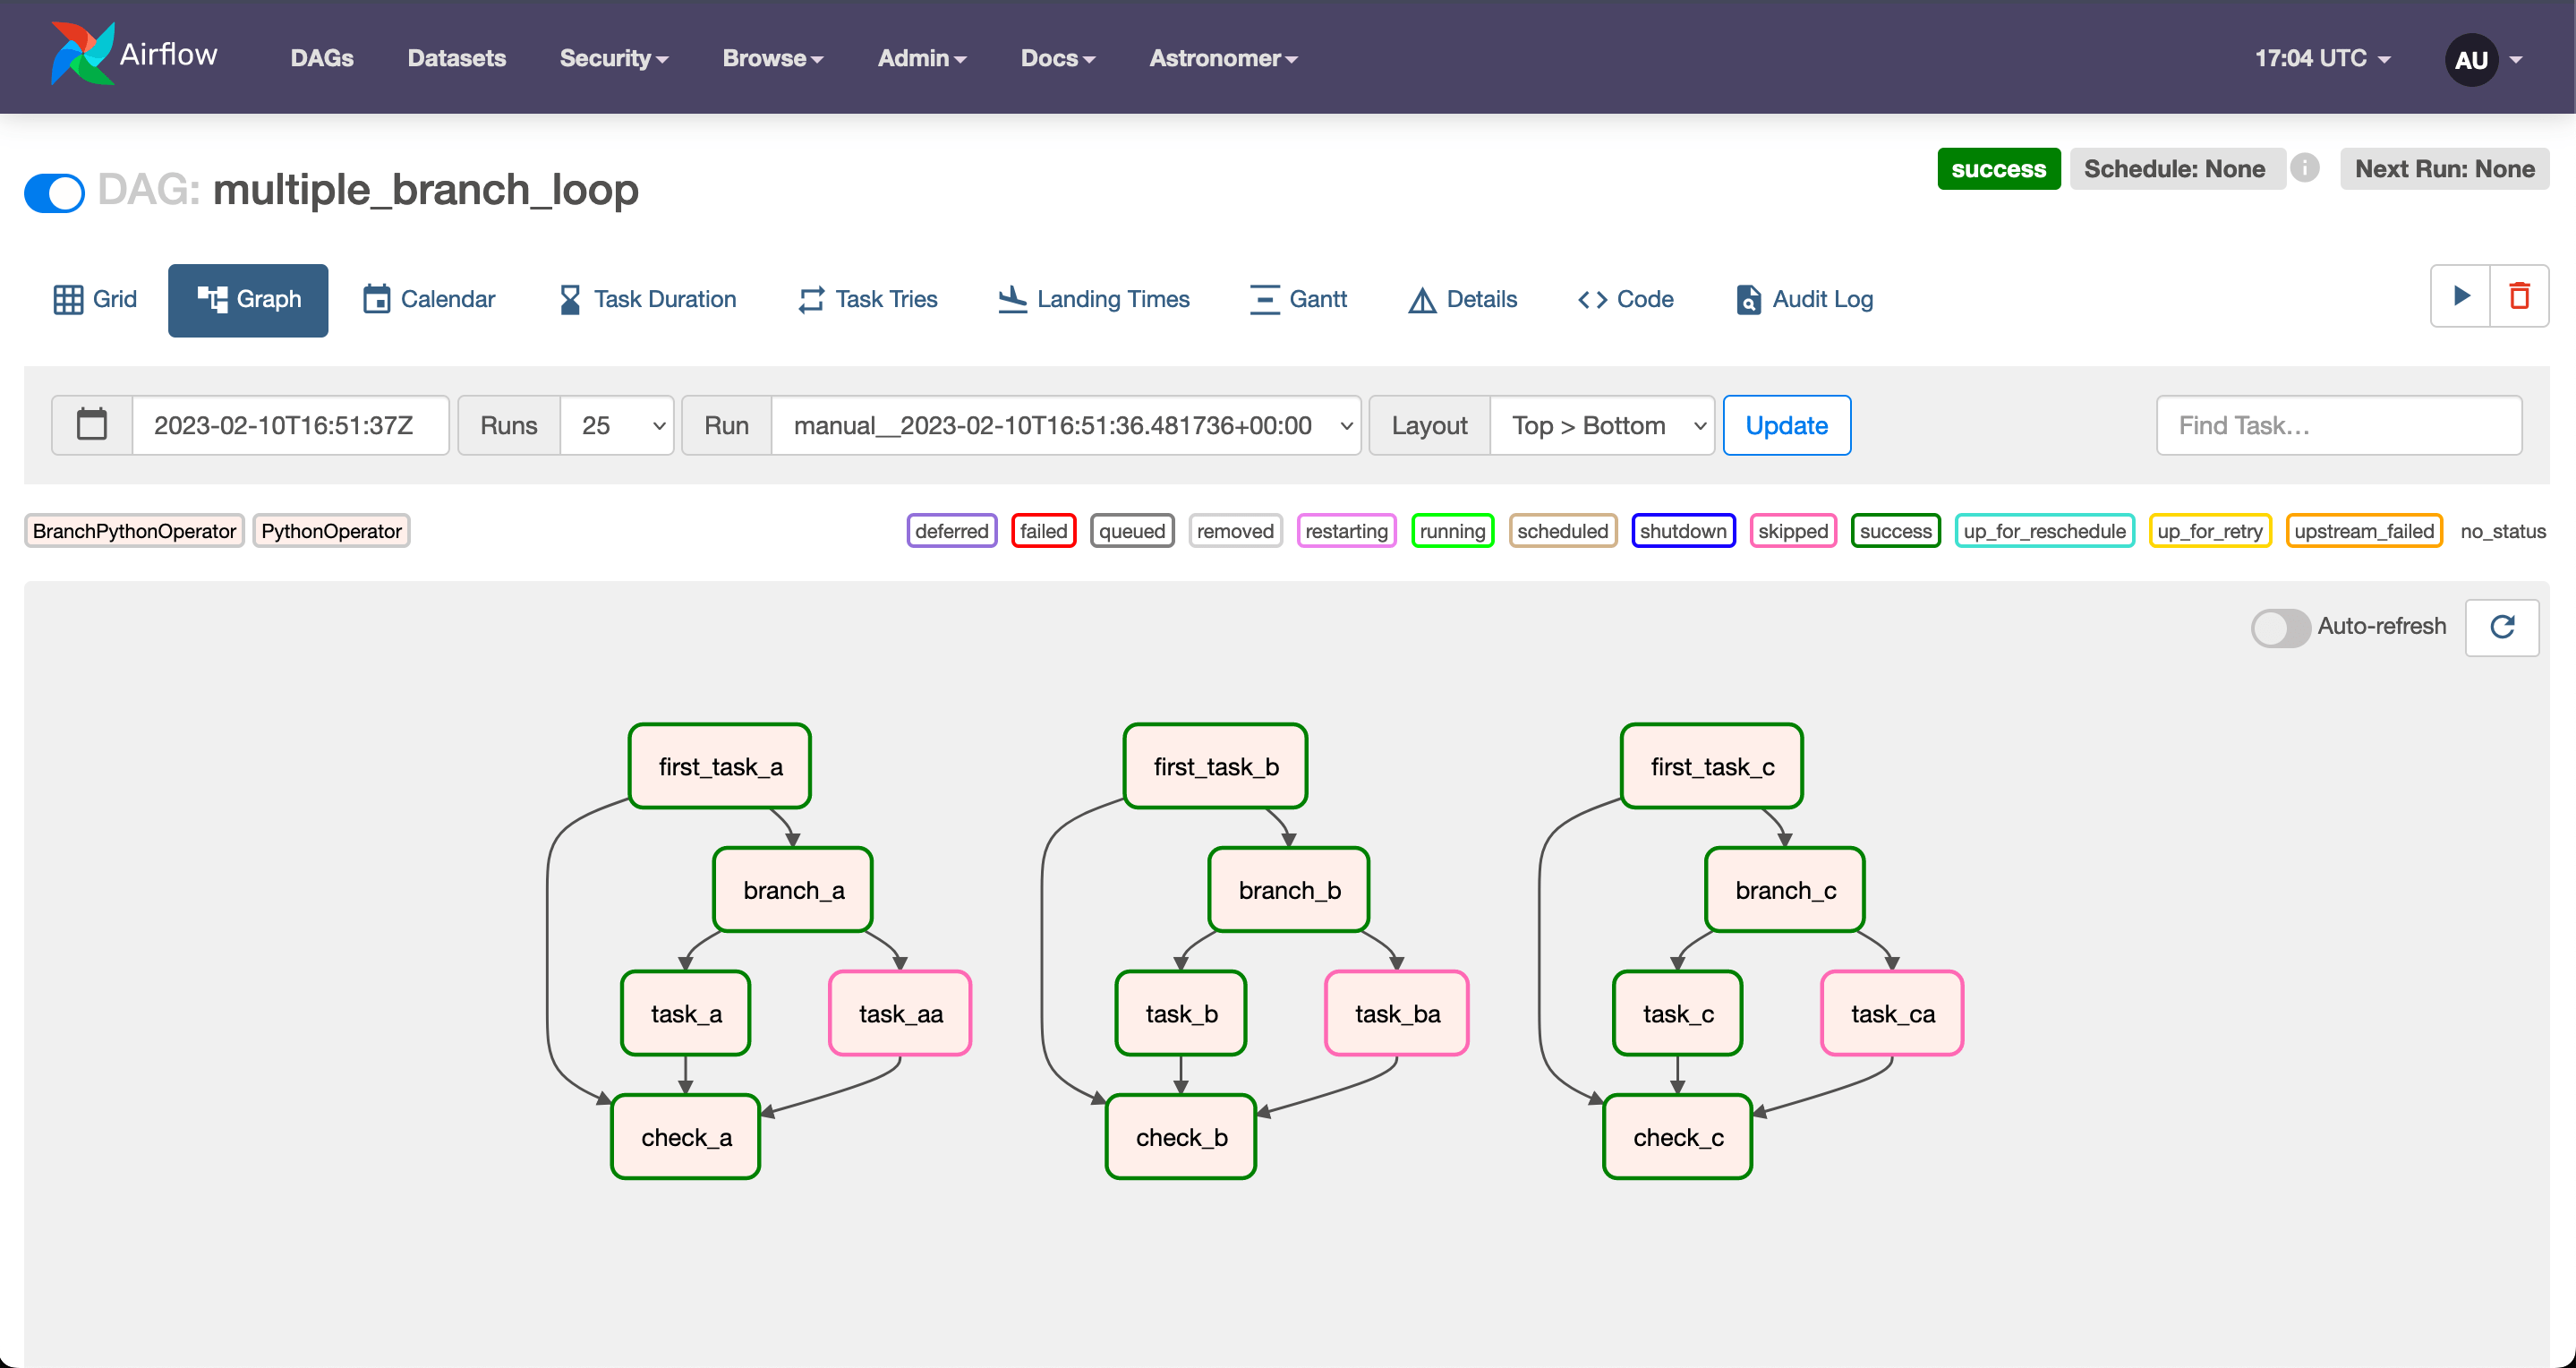Click the delete DAG trash icon
The width and height of the screenshot is (2576, 1368).
(2520, 296)
